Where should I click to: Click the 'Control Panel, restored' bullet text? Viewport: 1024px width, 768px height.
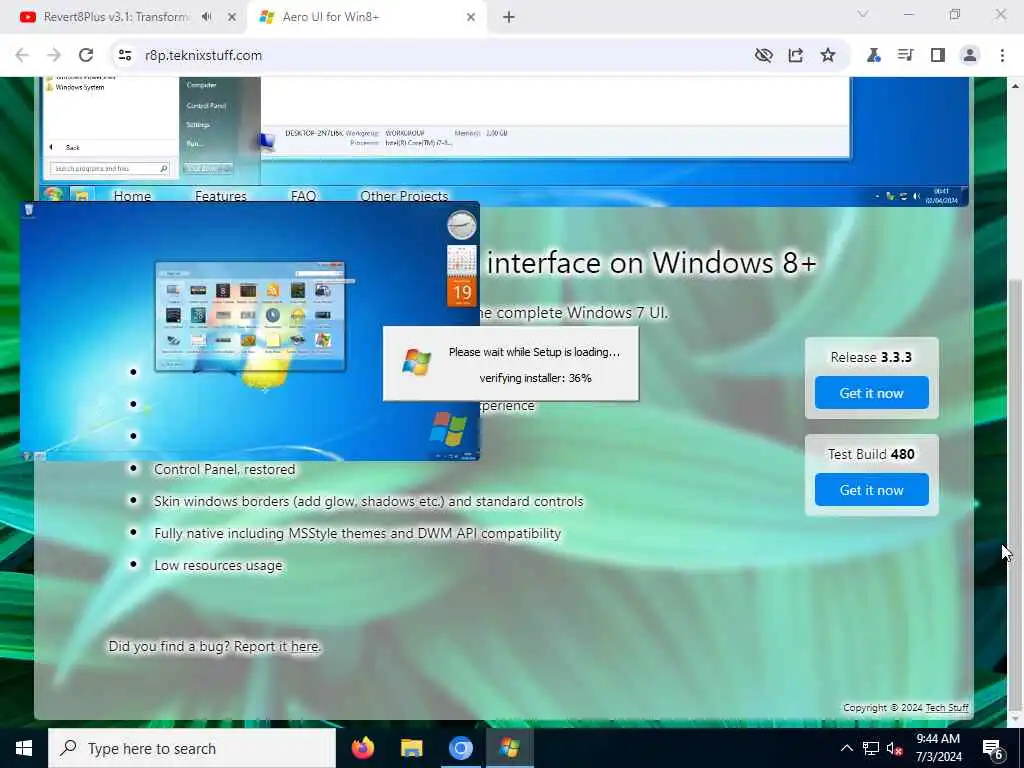[x=225, y=470]
